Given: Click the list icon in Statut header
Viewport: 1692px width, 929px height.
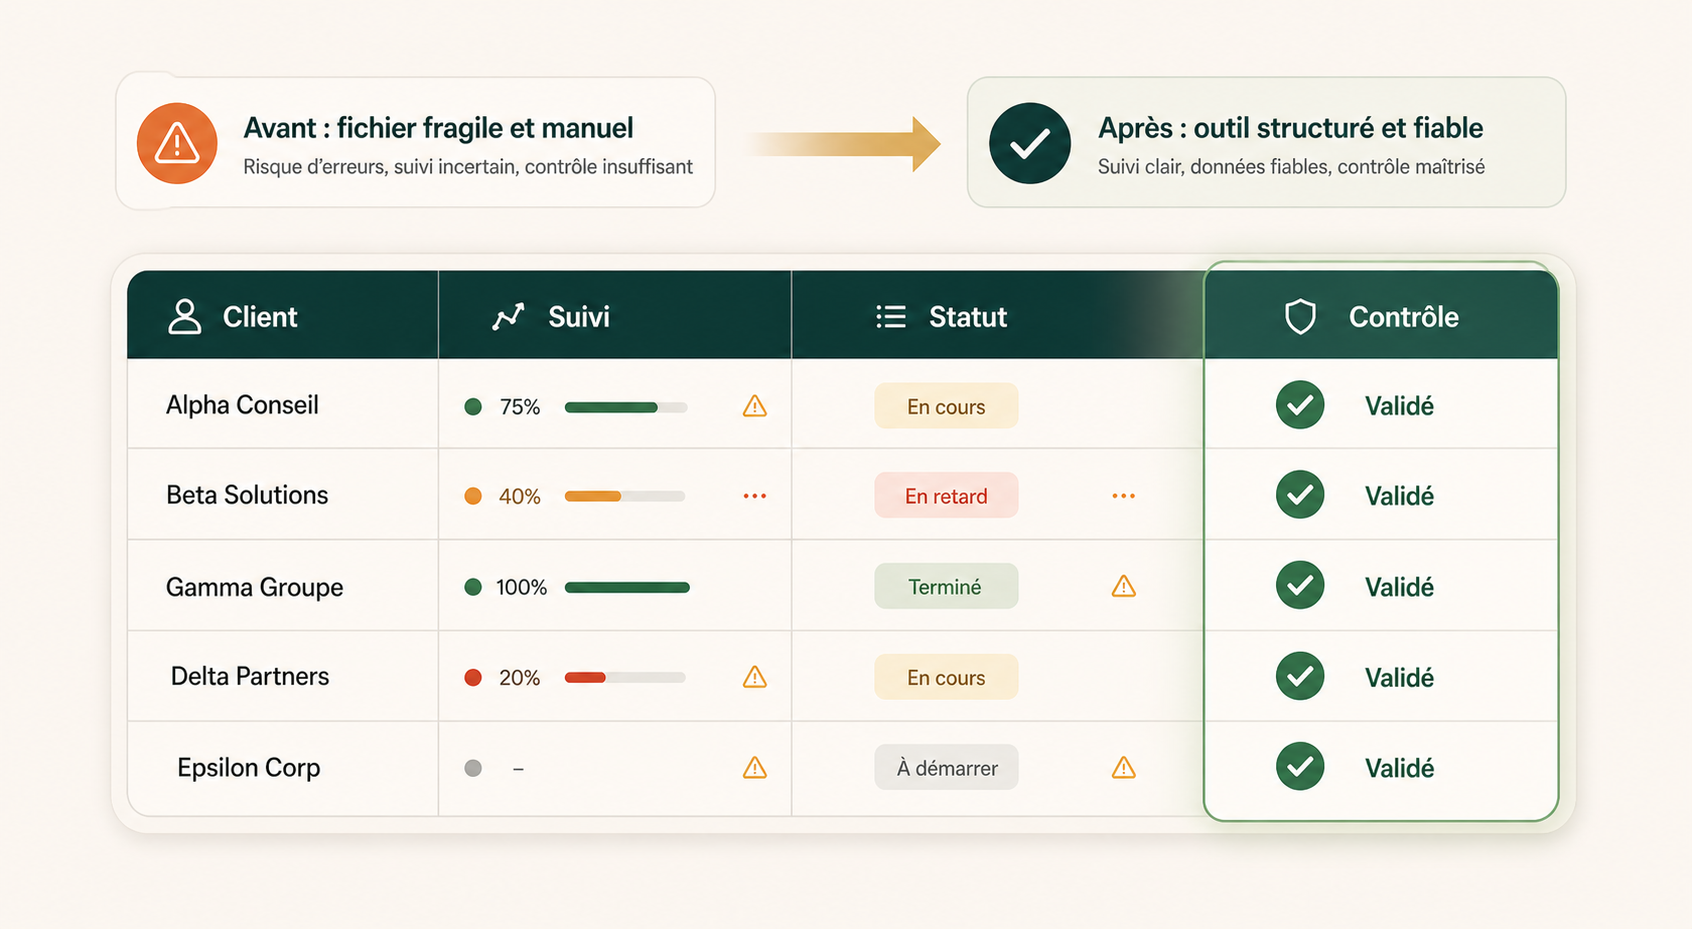Looking at the screenshot, I should coord(891,317).
